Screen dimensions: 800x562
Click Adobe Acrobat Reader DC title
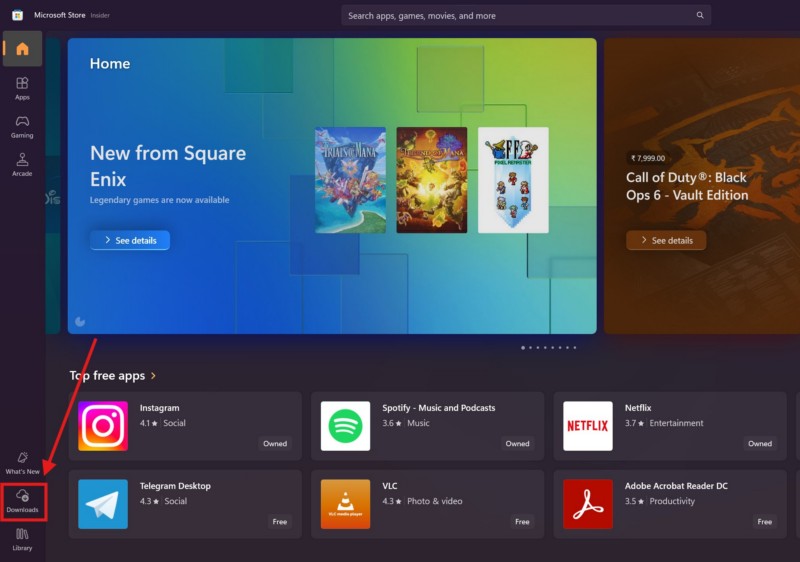(676, 486)
